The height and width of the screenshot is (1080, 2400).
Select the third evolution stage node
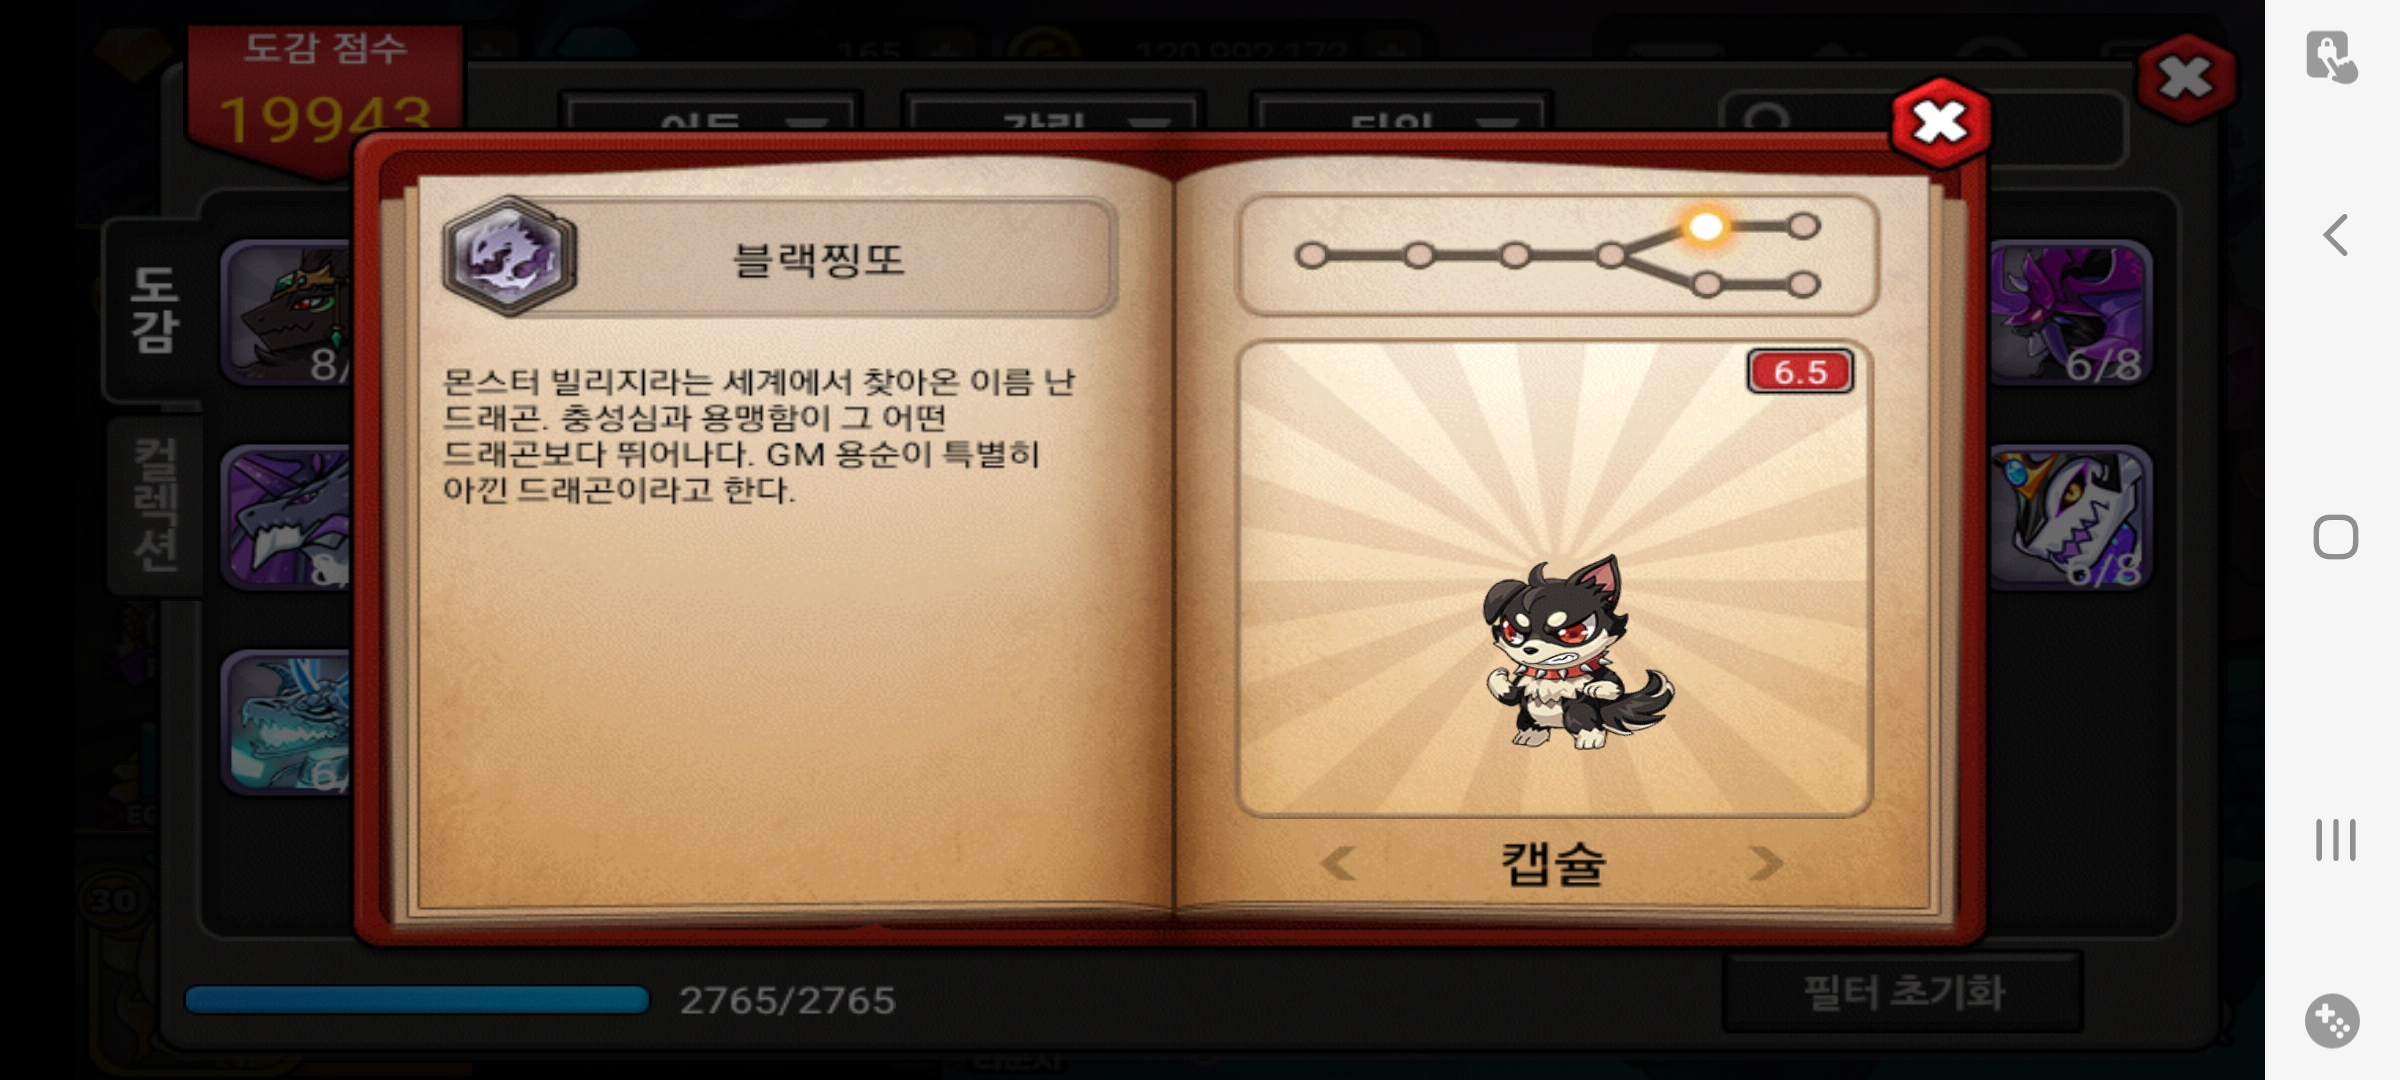[x=1514, y=256]
